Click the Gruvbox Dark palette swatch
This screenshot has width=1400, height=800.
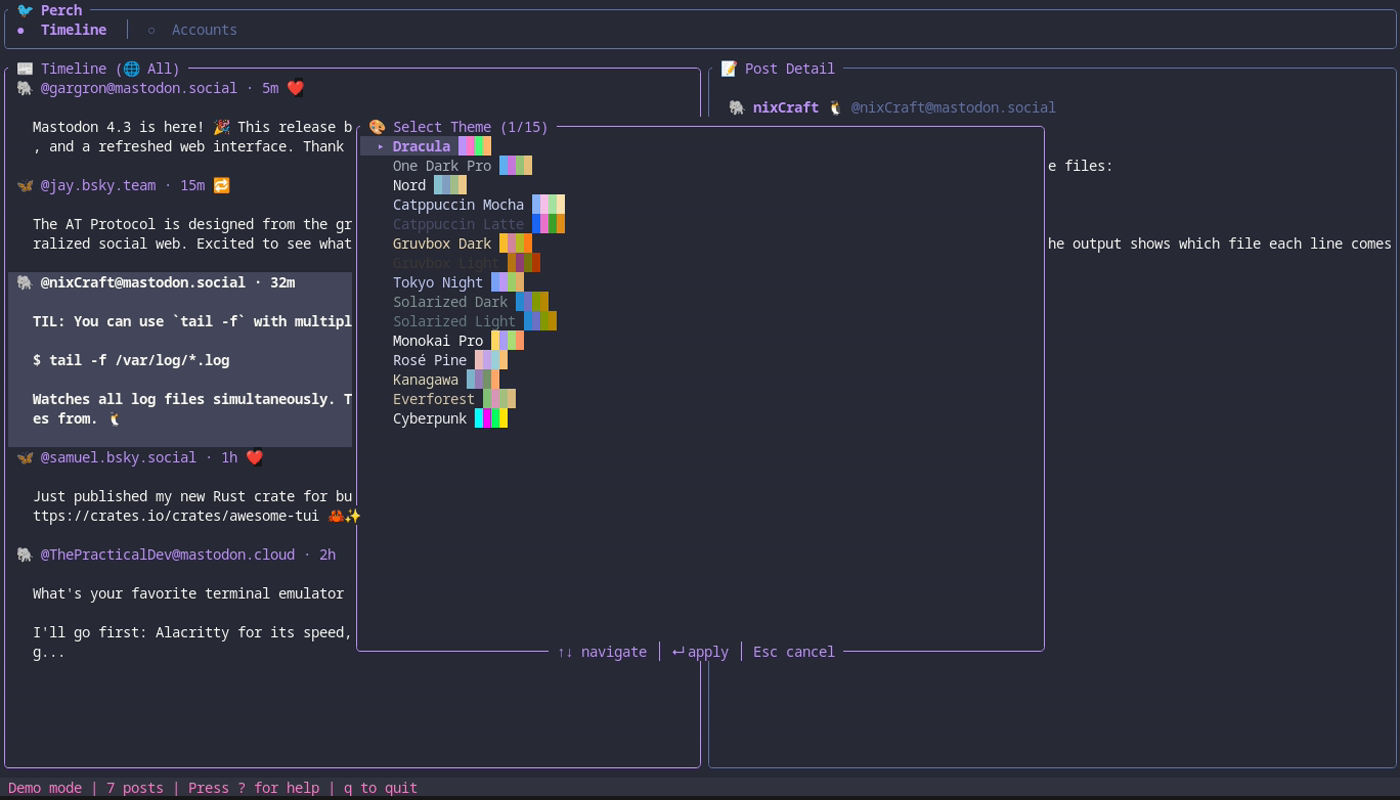click(516, 244)
